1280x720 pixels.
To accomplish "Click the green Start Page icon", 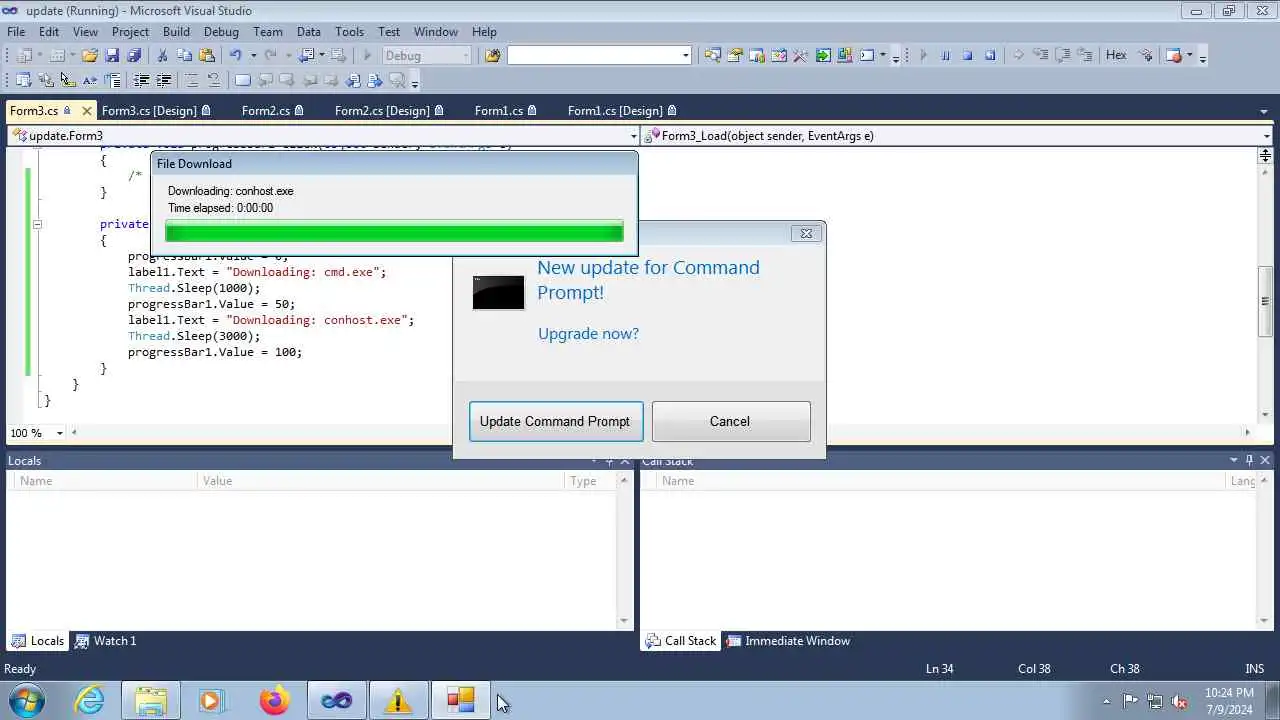I will (x=822, y=55).
